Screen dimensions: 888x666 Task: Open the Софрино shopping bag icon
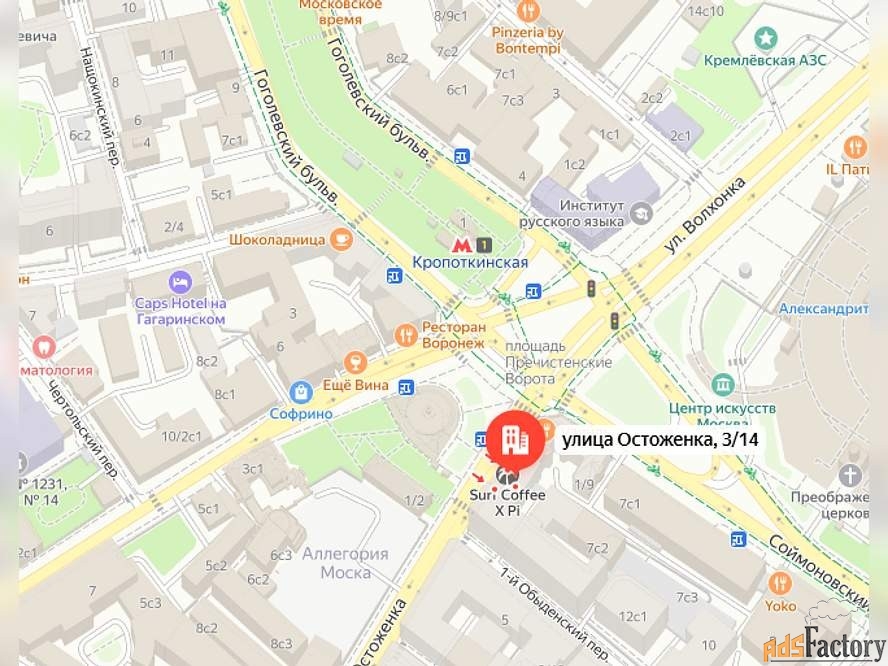coord(300,391)
